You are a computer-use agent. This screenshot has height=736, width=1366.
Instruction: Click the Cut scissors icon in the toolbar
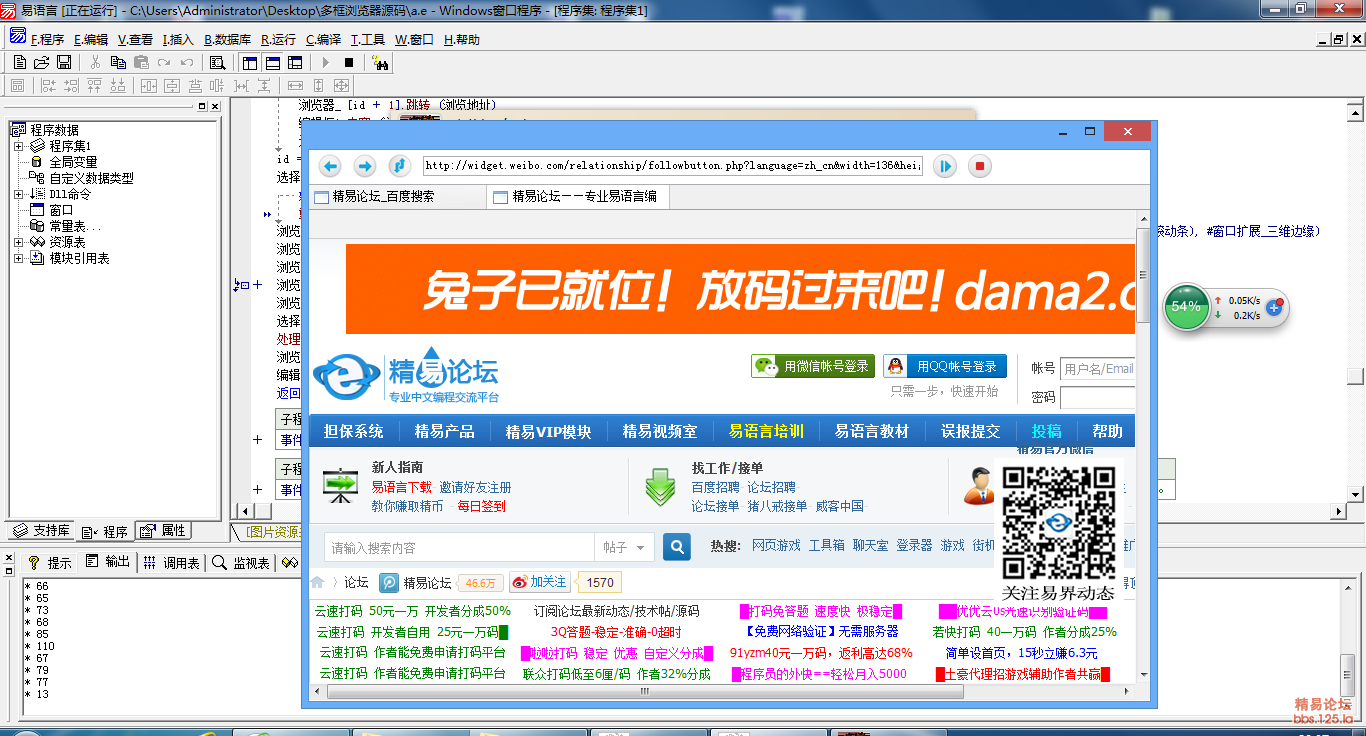[x=95, y=62]
